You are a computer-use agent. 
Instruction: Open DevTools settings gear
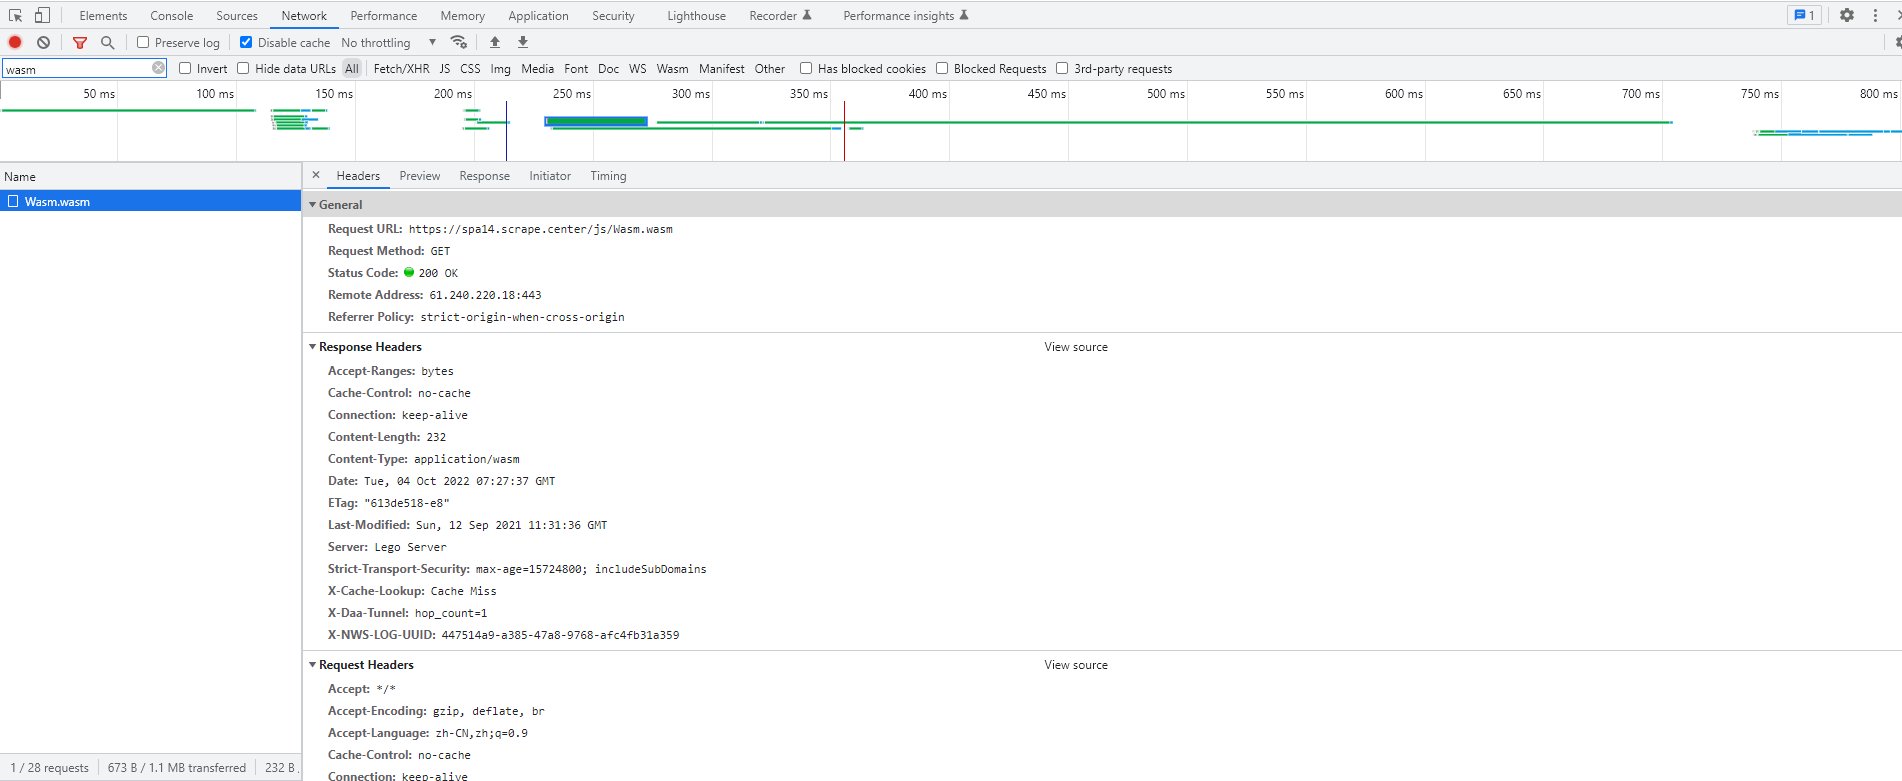(x=1847, y=15)
